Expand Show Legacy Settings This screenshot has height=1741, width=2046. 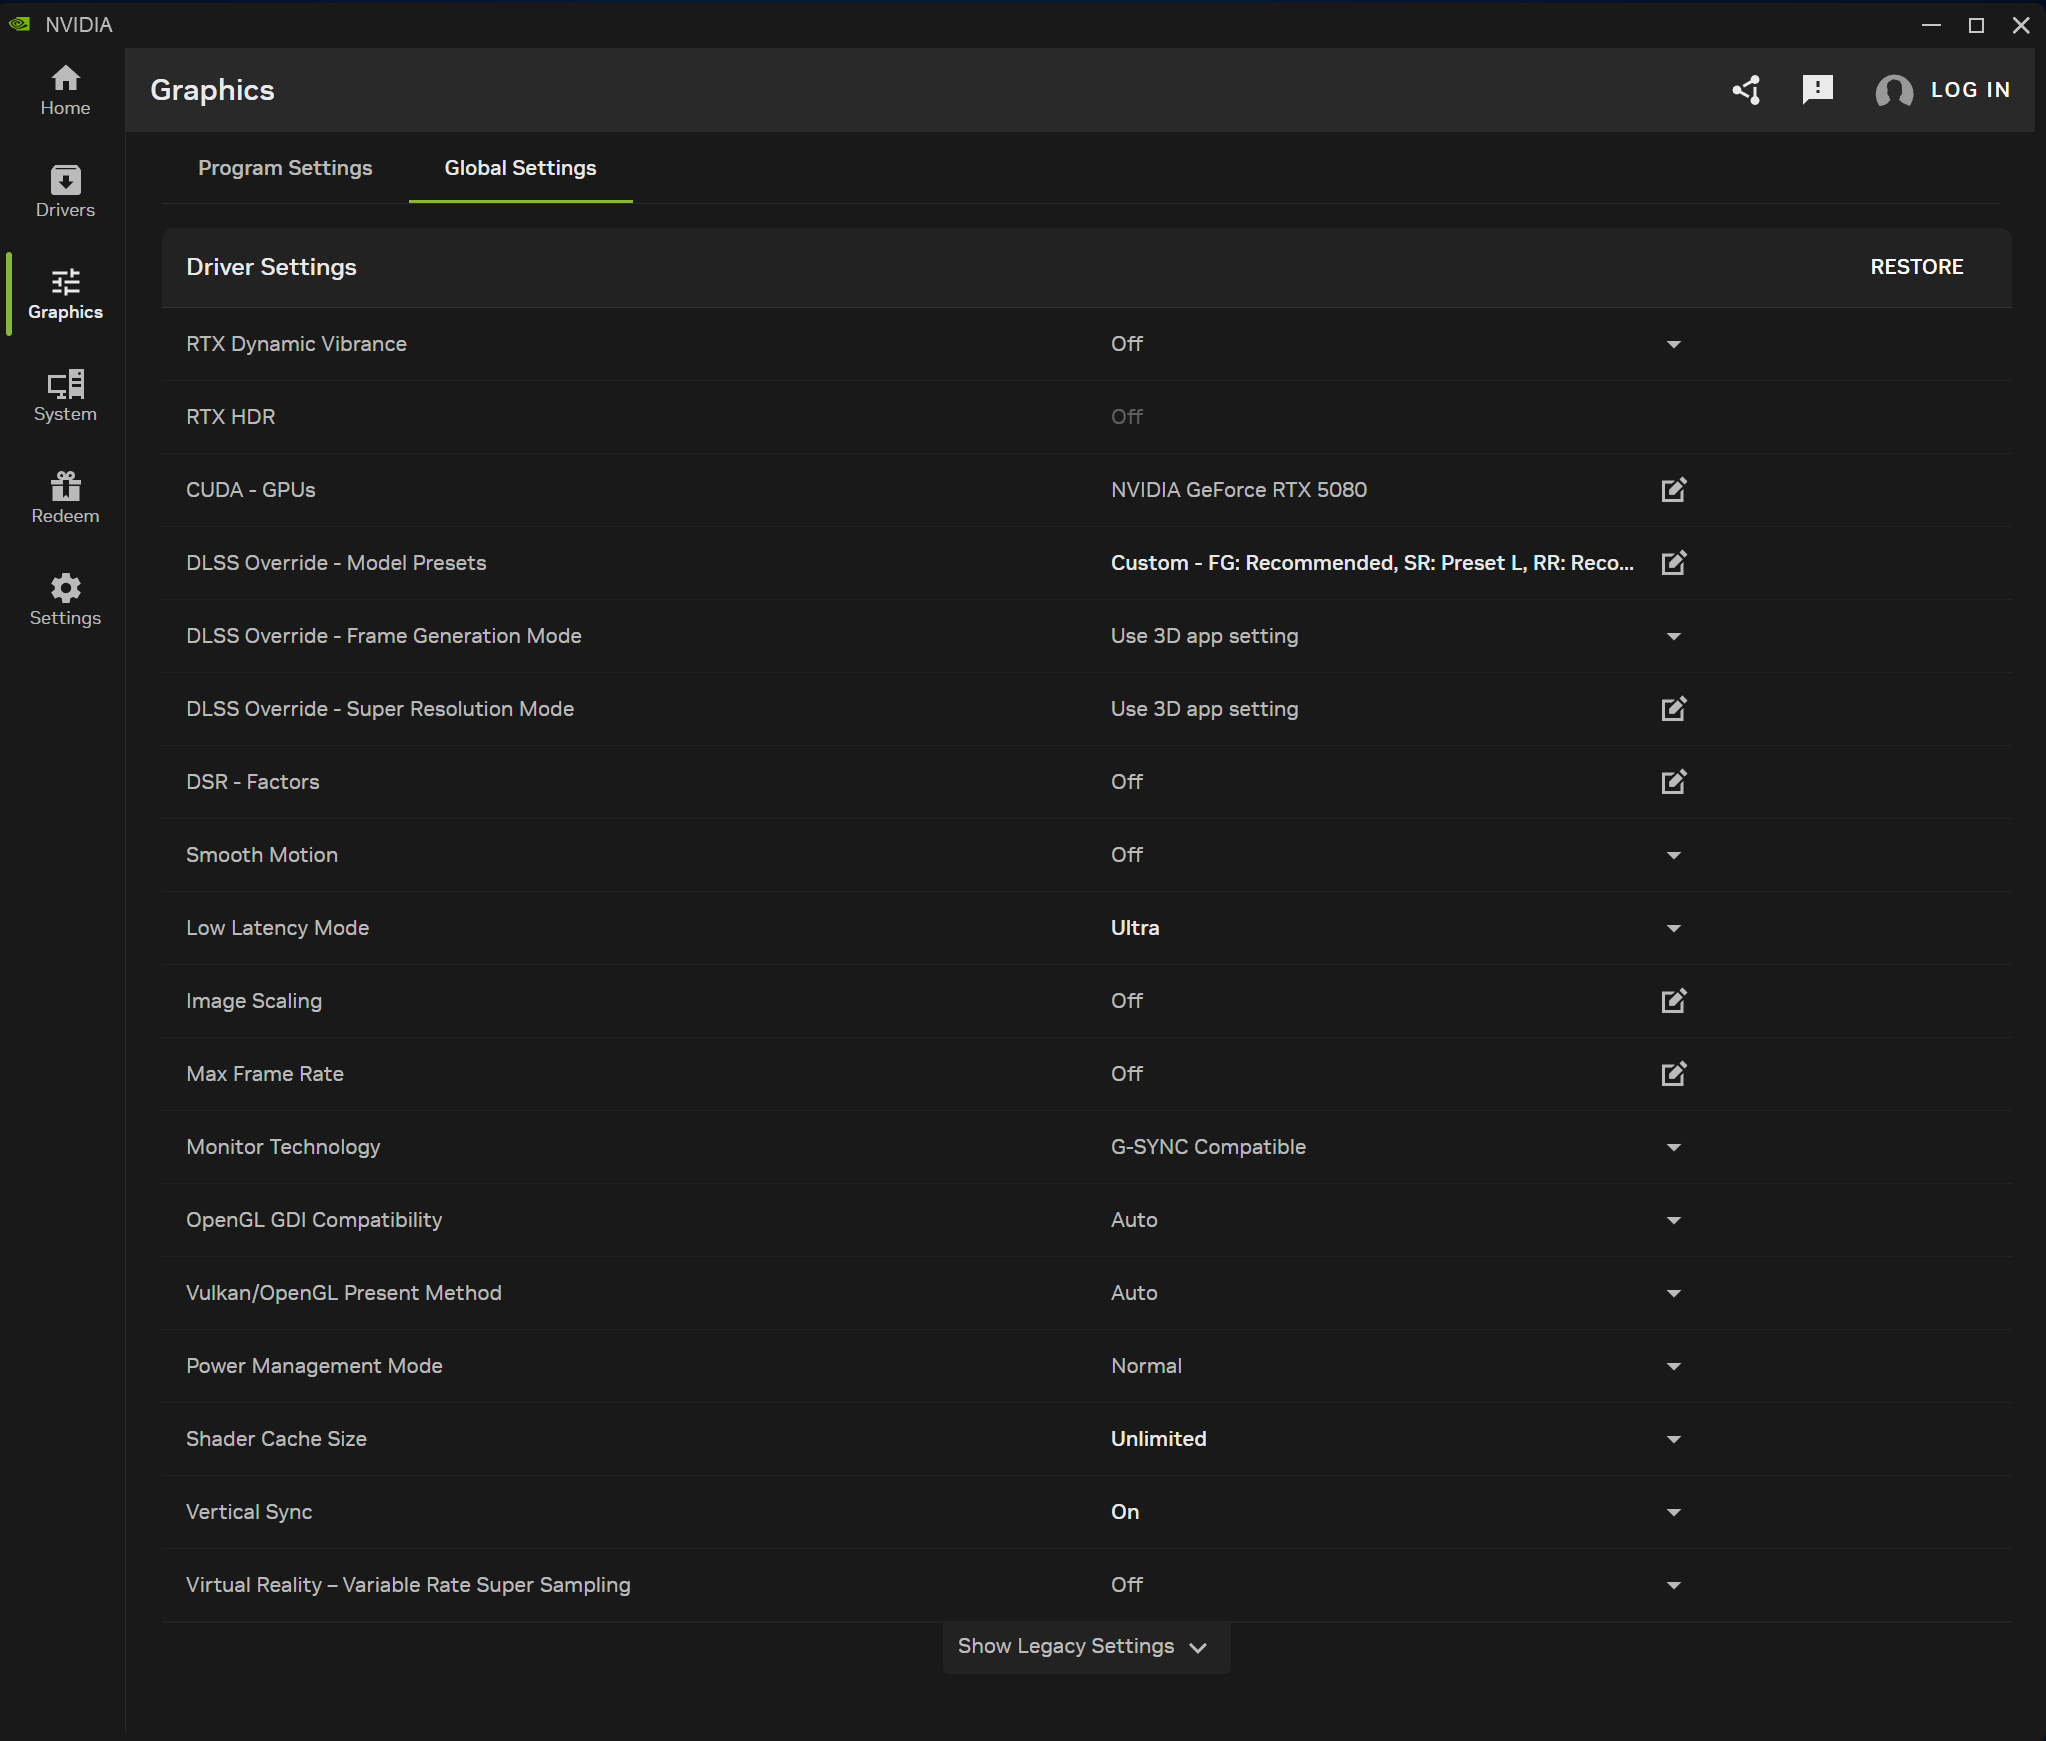(x=1085, y=1647)
